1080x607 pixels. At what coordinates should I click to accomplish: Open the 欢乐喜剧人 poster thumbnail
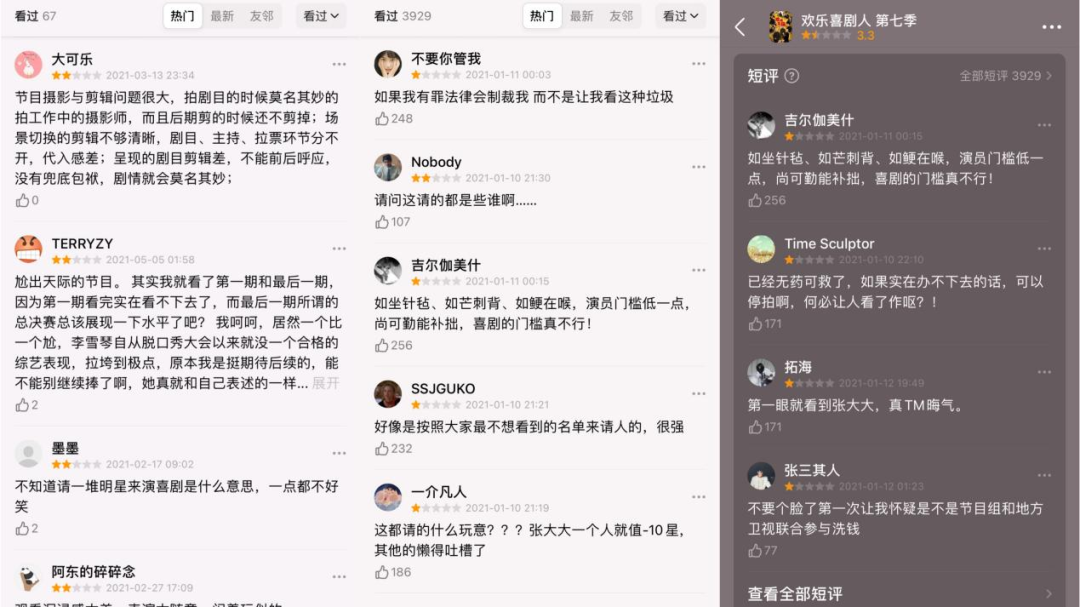coord(780,27)
